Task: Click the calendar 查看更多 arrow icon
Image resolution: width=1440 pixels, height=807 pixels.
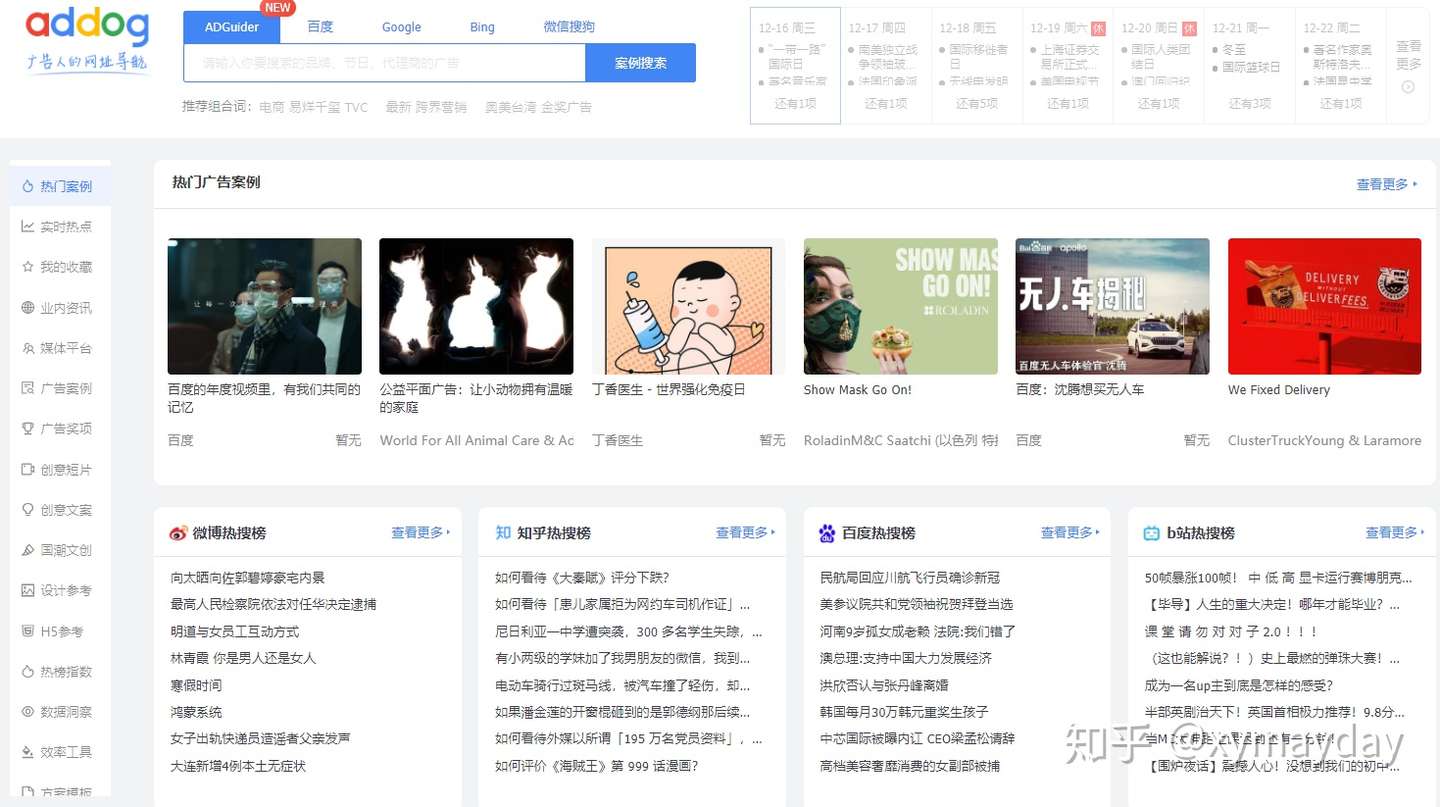Action: click(x=1408, y=87)
